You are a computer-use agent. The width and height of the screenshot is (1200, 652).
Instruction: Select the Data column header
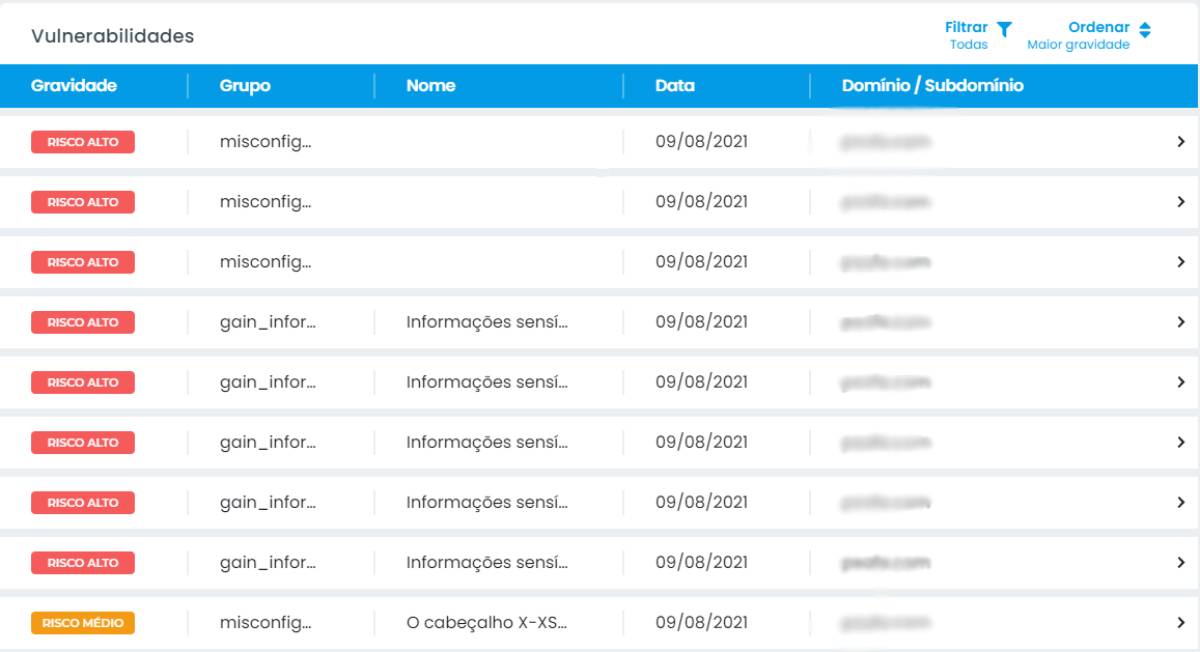click(675, 86)
